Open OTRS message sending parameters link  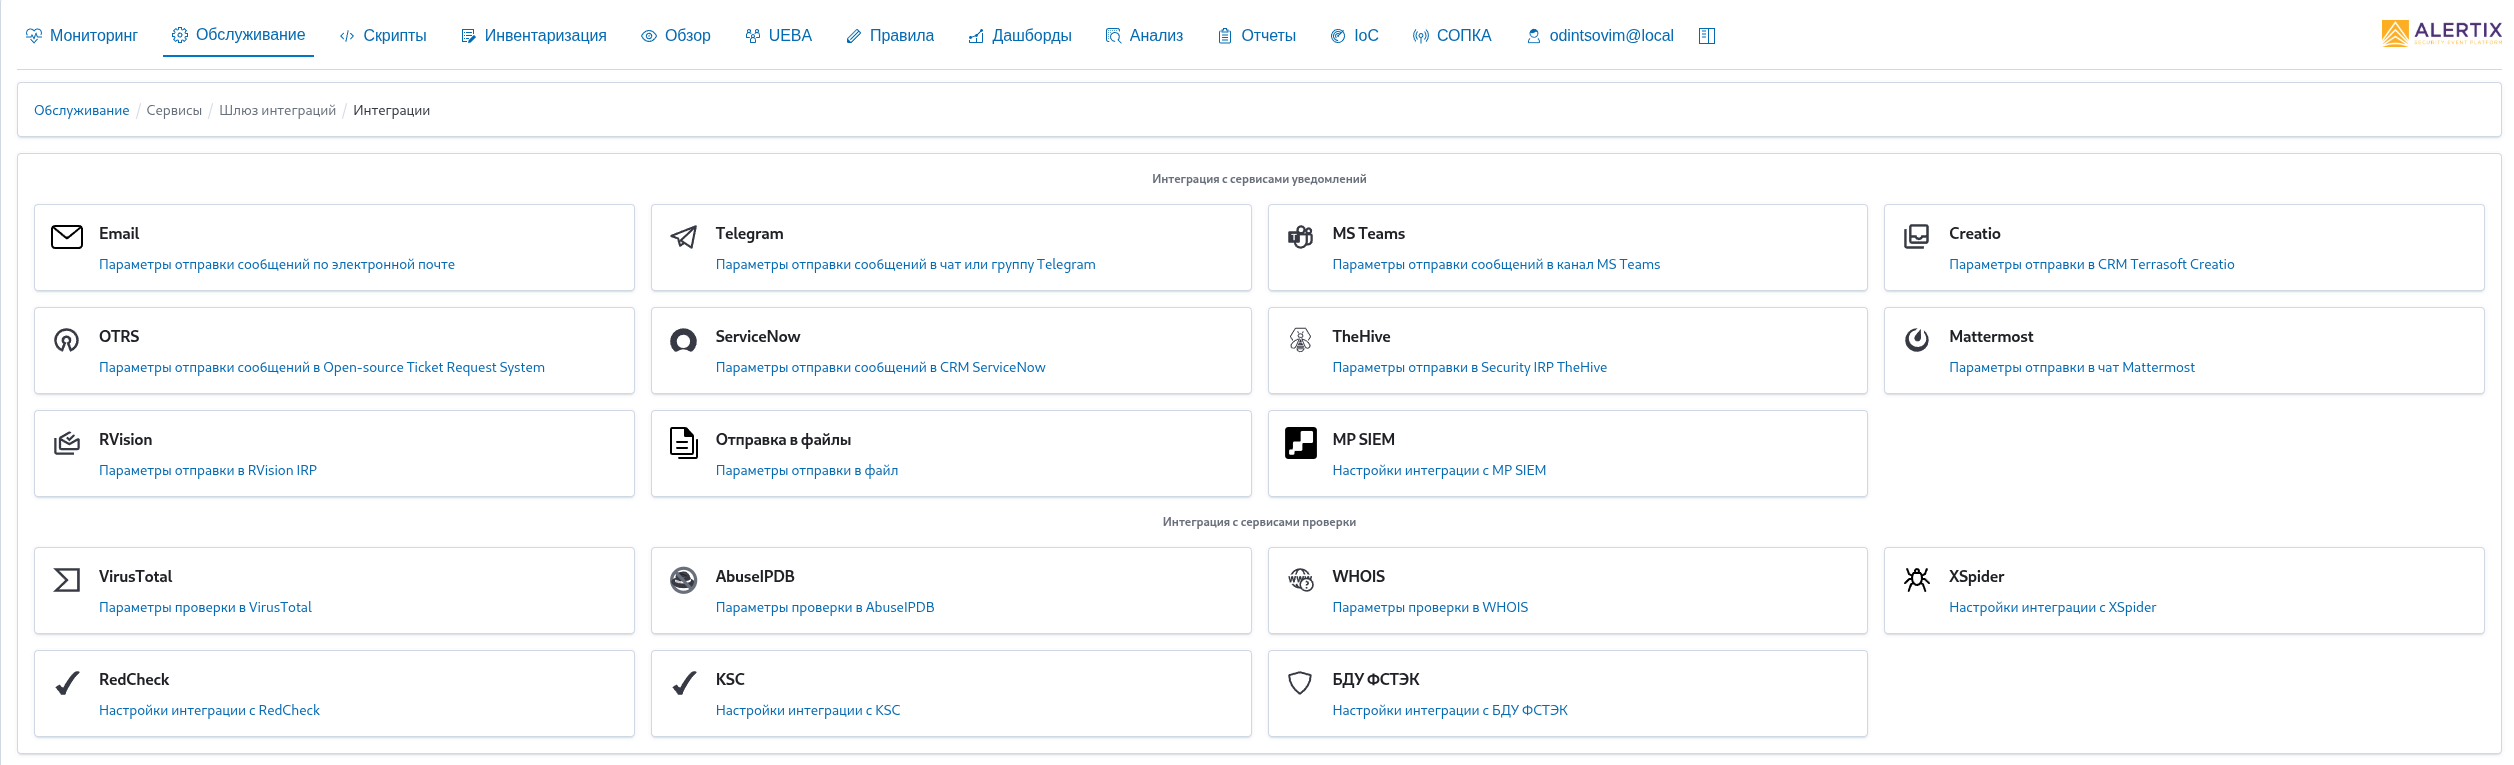click(x=321, y=368)
